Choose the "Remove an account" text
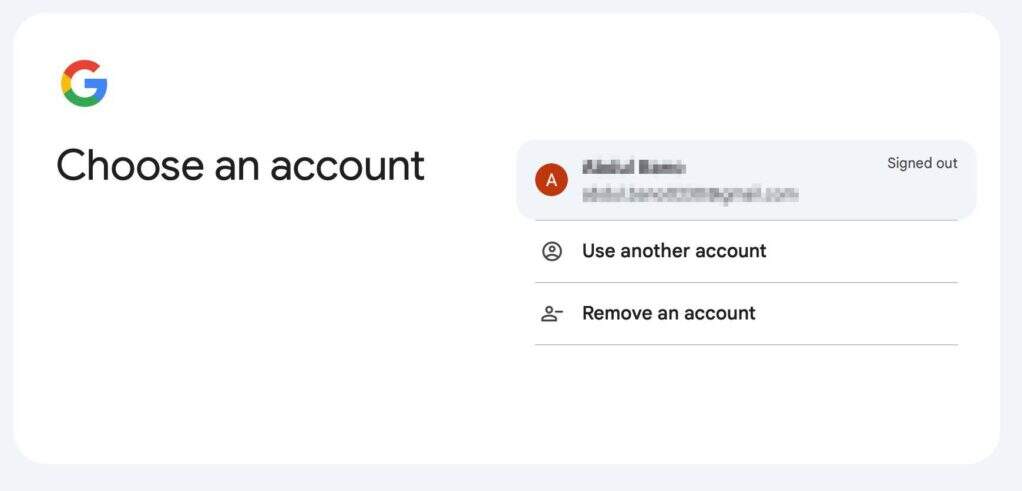The width and height of the screenshot is (1022, 491). click(x=668, y=313)
